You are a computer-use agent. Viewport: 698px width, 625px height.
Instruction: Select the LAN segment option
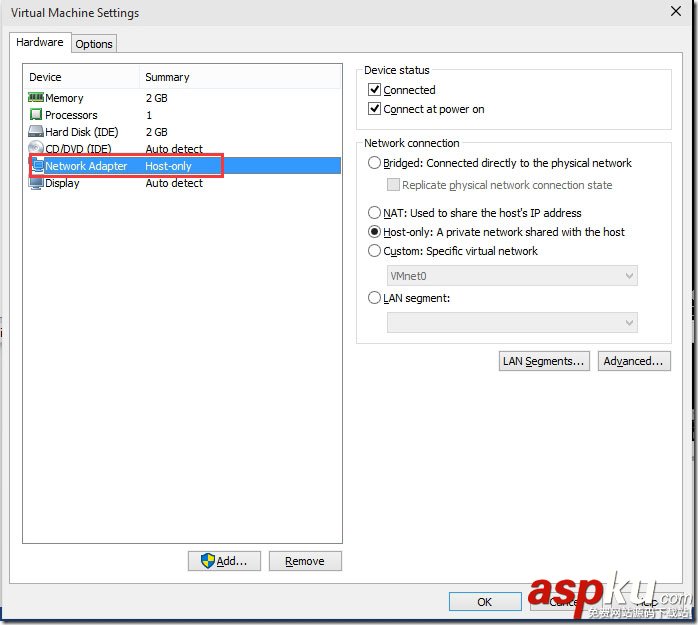tap(374, 298)
